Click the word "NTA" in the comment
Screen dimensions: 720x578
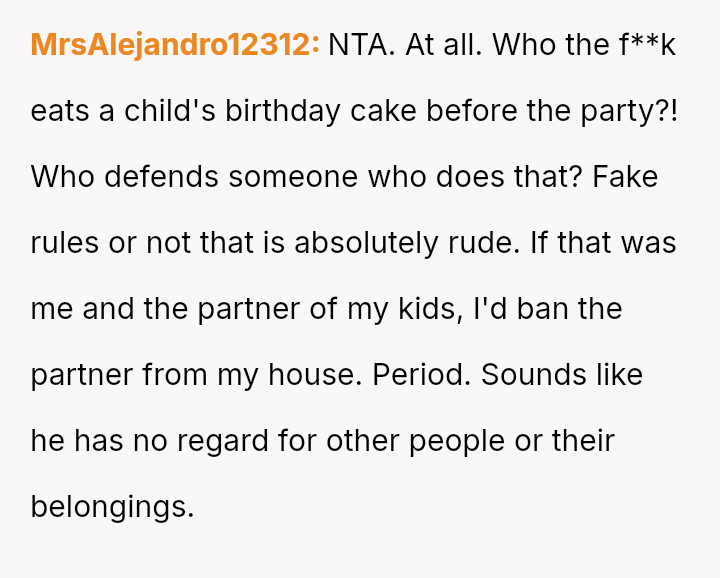point(361,45)
